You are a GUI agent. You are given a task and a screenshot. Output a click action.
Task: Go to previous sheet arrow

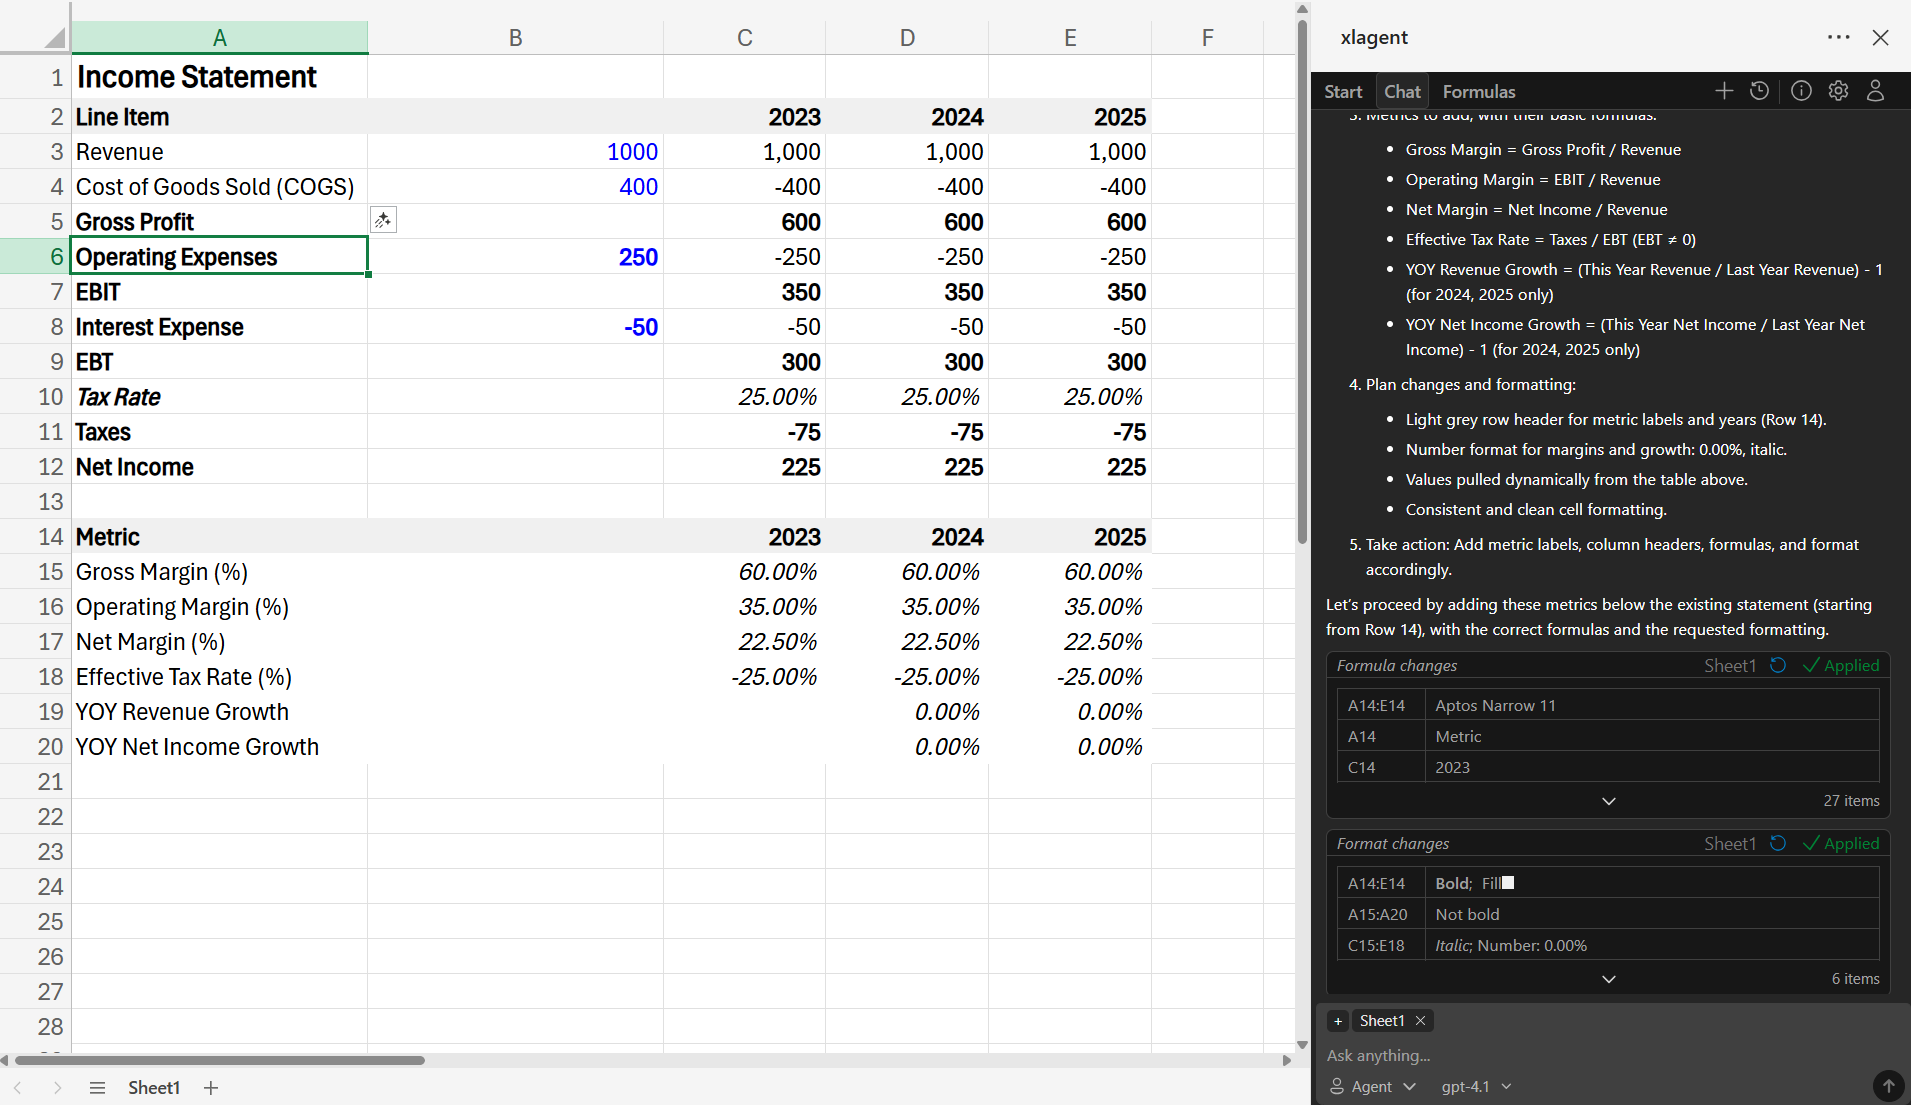pyautogui.click(x=18, y=1088)
